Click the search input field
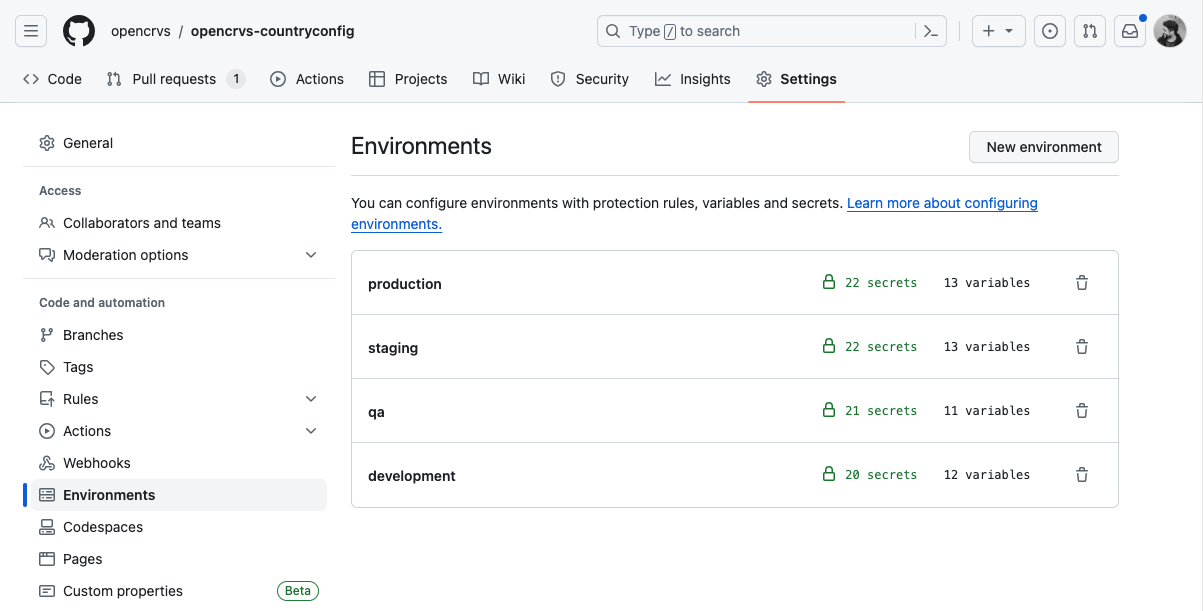The width and height of the screenshot is (1203, 611). [757, 31]
